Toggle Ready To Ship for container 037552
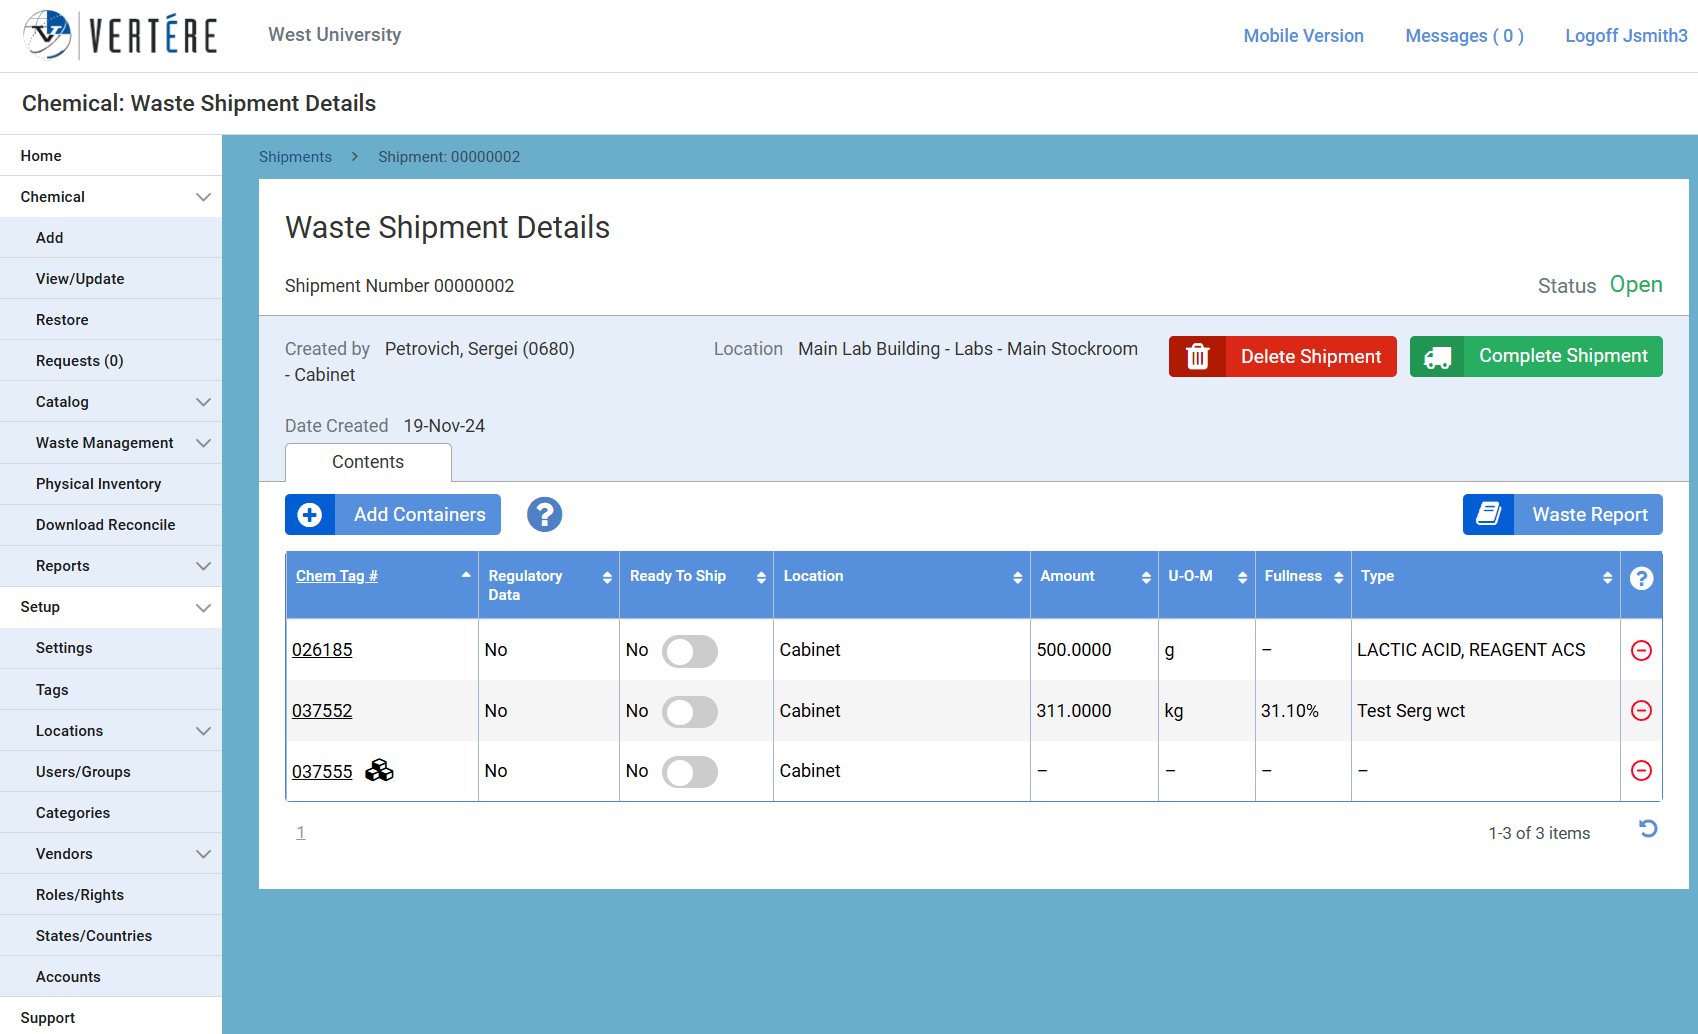1698x1034 pixels. [x=690, y=712]
